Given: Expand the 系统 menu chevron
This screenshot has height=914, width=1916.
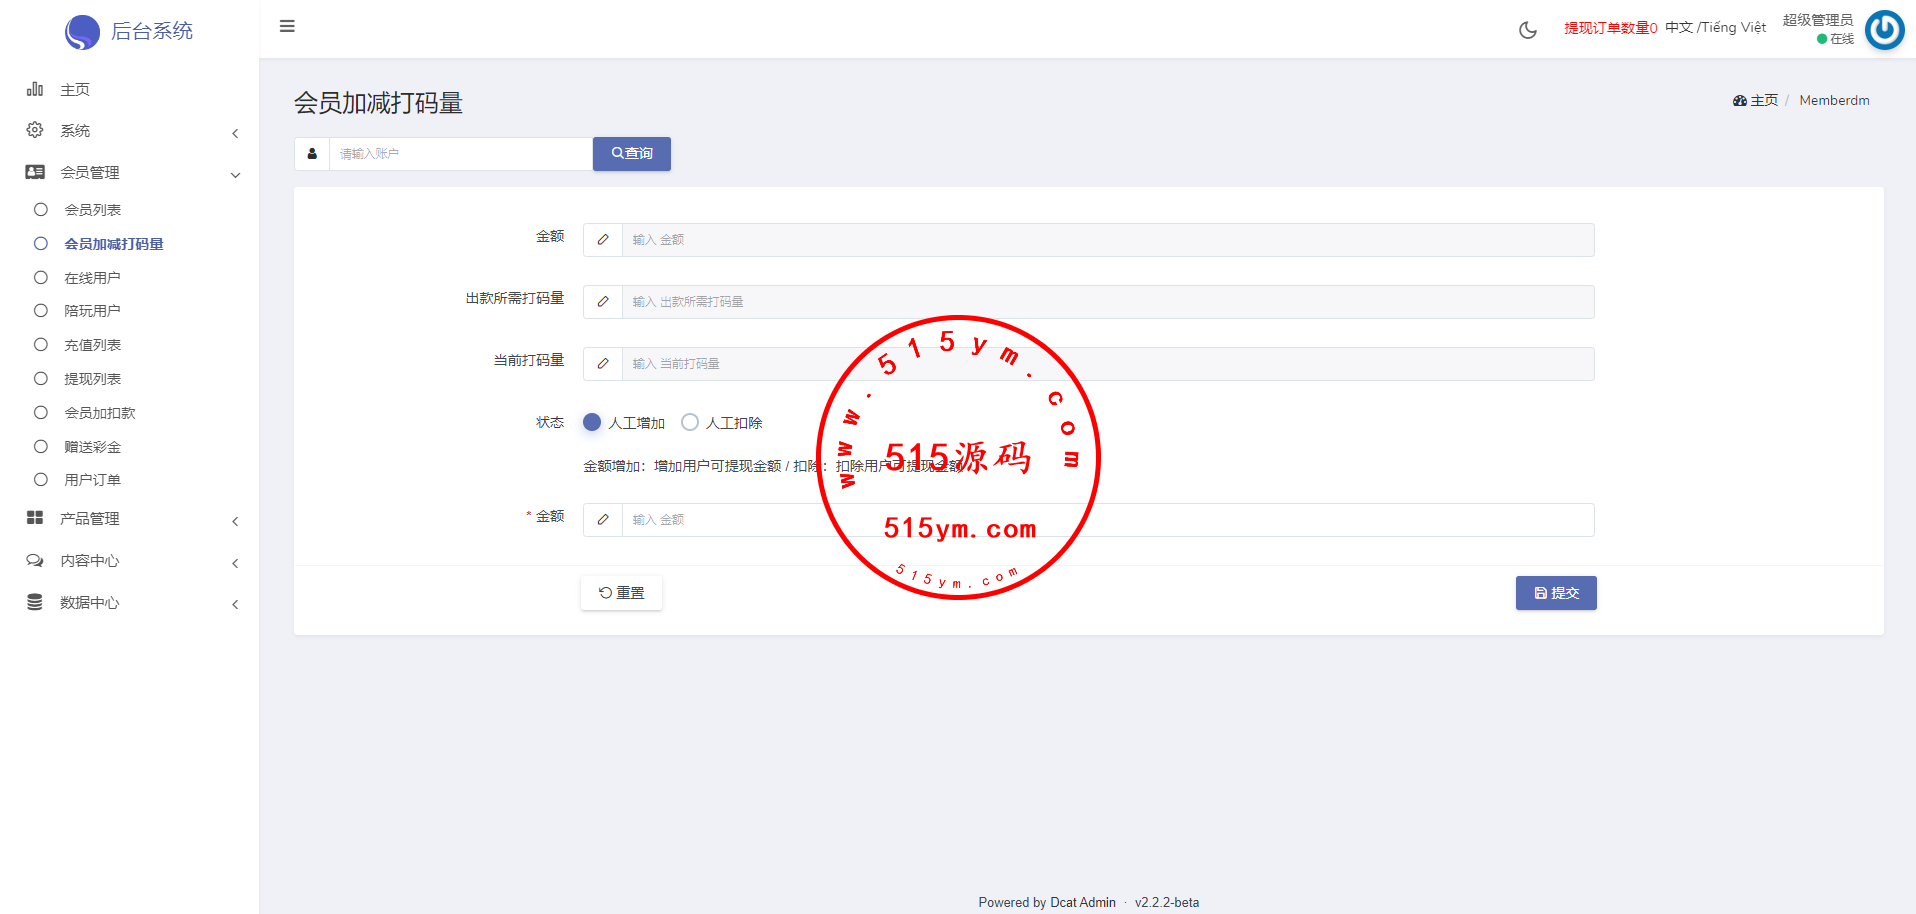Looking at the screenshot, I should point(235,133).
